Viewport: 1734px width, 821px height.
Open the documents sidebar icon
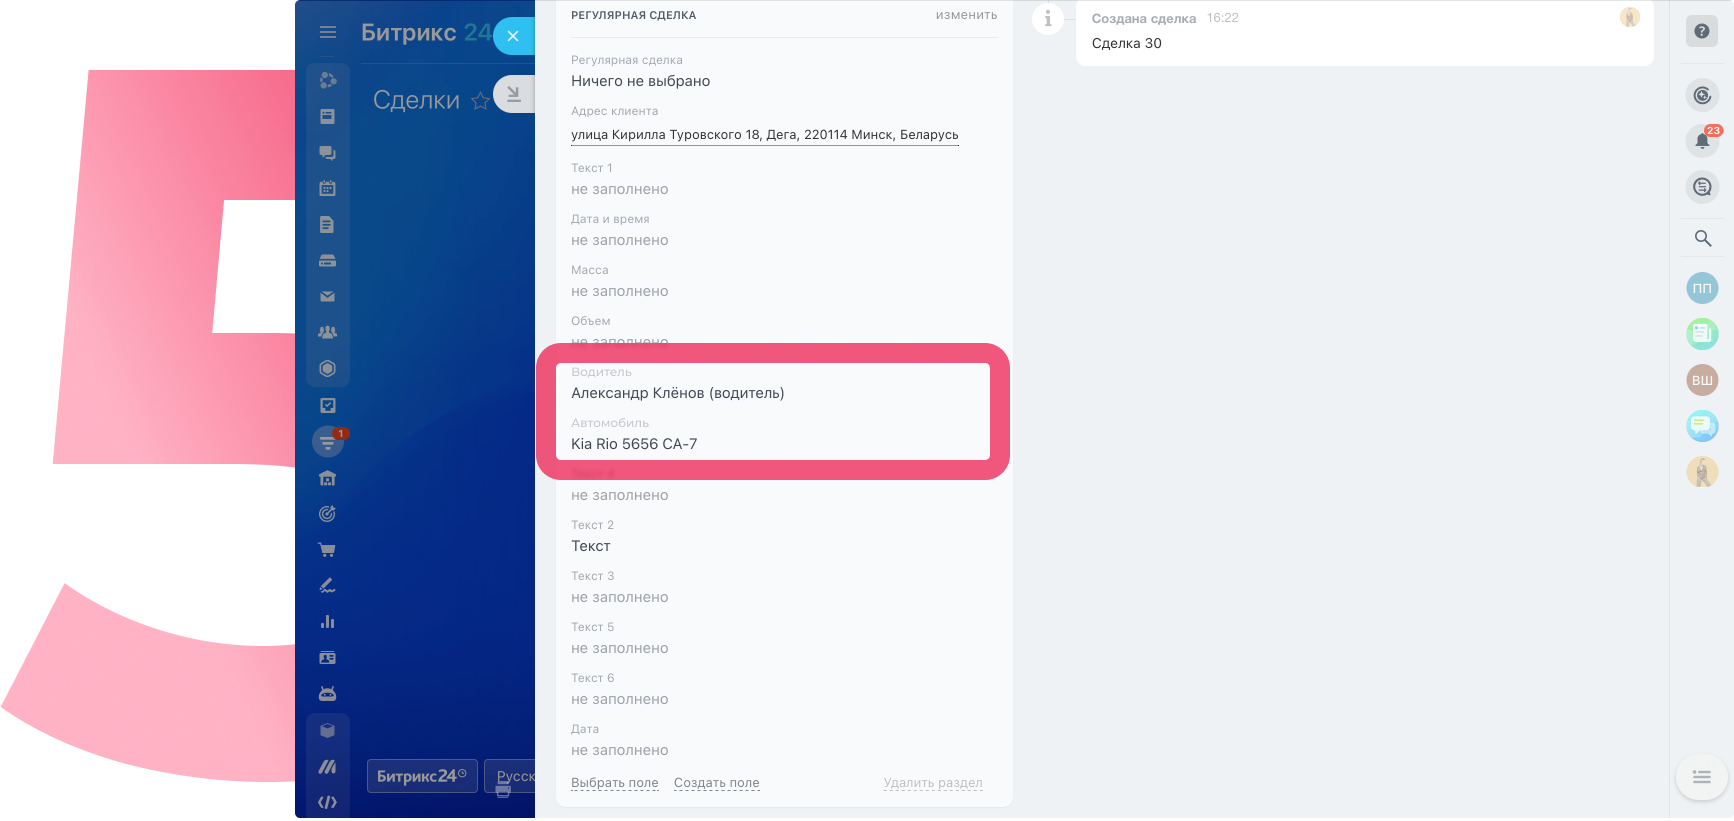327,224
